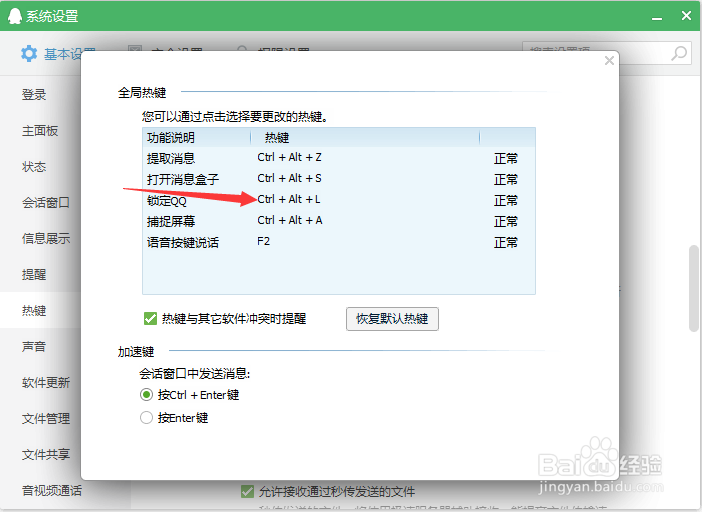Viewport: 702px width, 512px height.
Task: Minimize the 系统设置 window
Action: pos(657,17)
